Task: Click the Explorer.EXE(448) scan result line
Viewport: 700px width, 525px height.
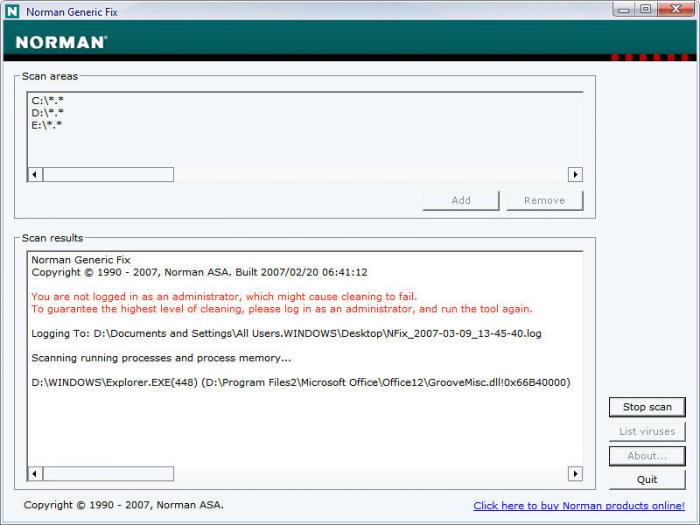Action: (301, 383)
